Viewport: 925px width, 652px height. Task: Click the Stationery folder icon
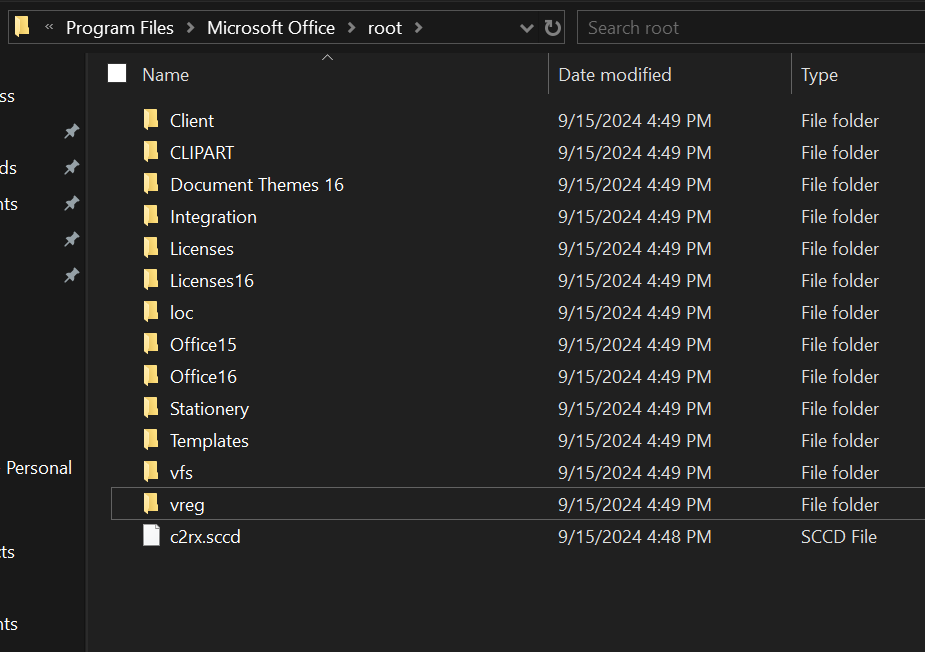[151, 408]
